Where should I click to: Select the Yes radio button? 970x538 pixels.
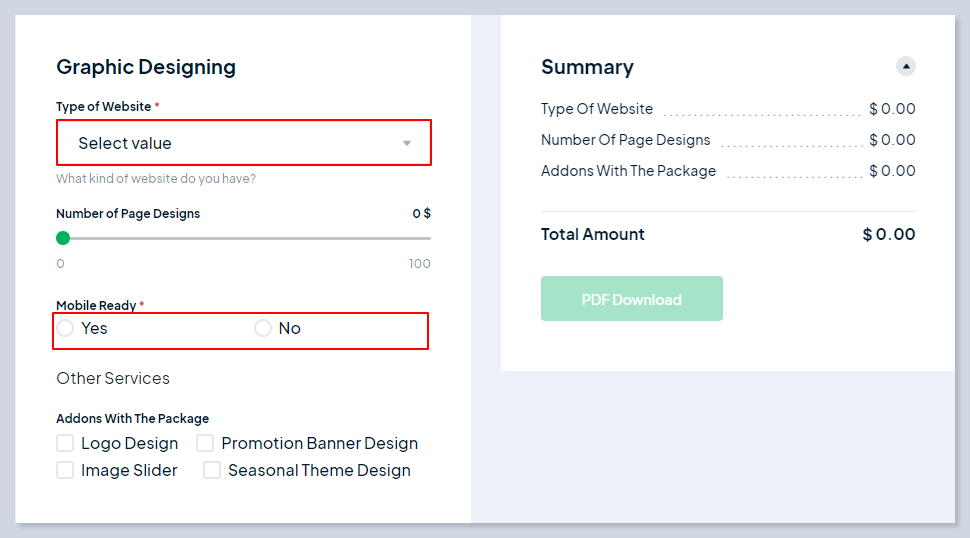tap(65, 328)
